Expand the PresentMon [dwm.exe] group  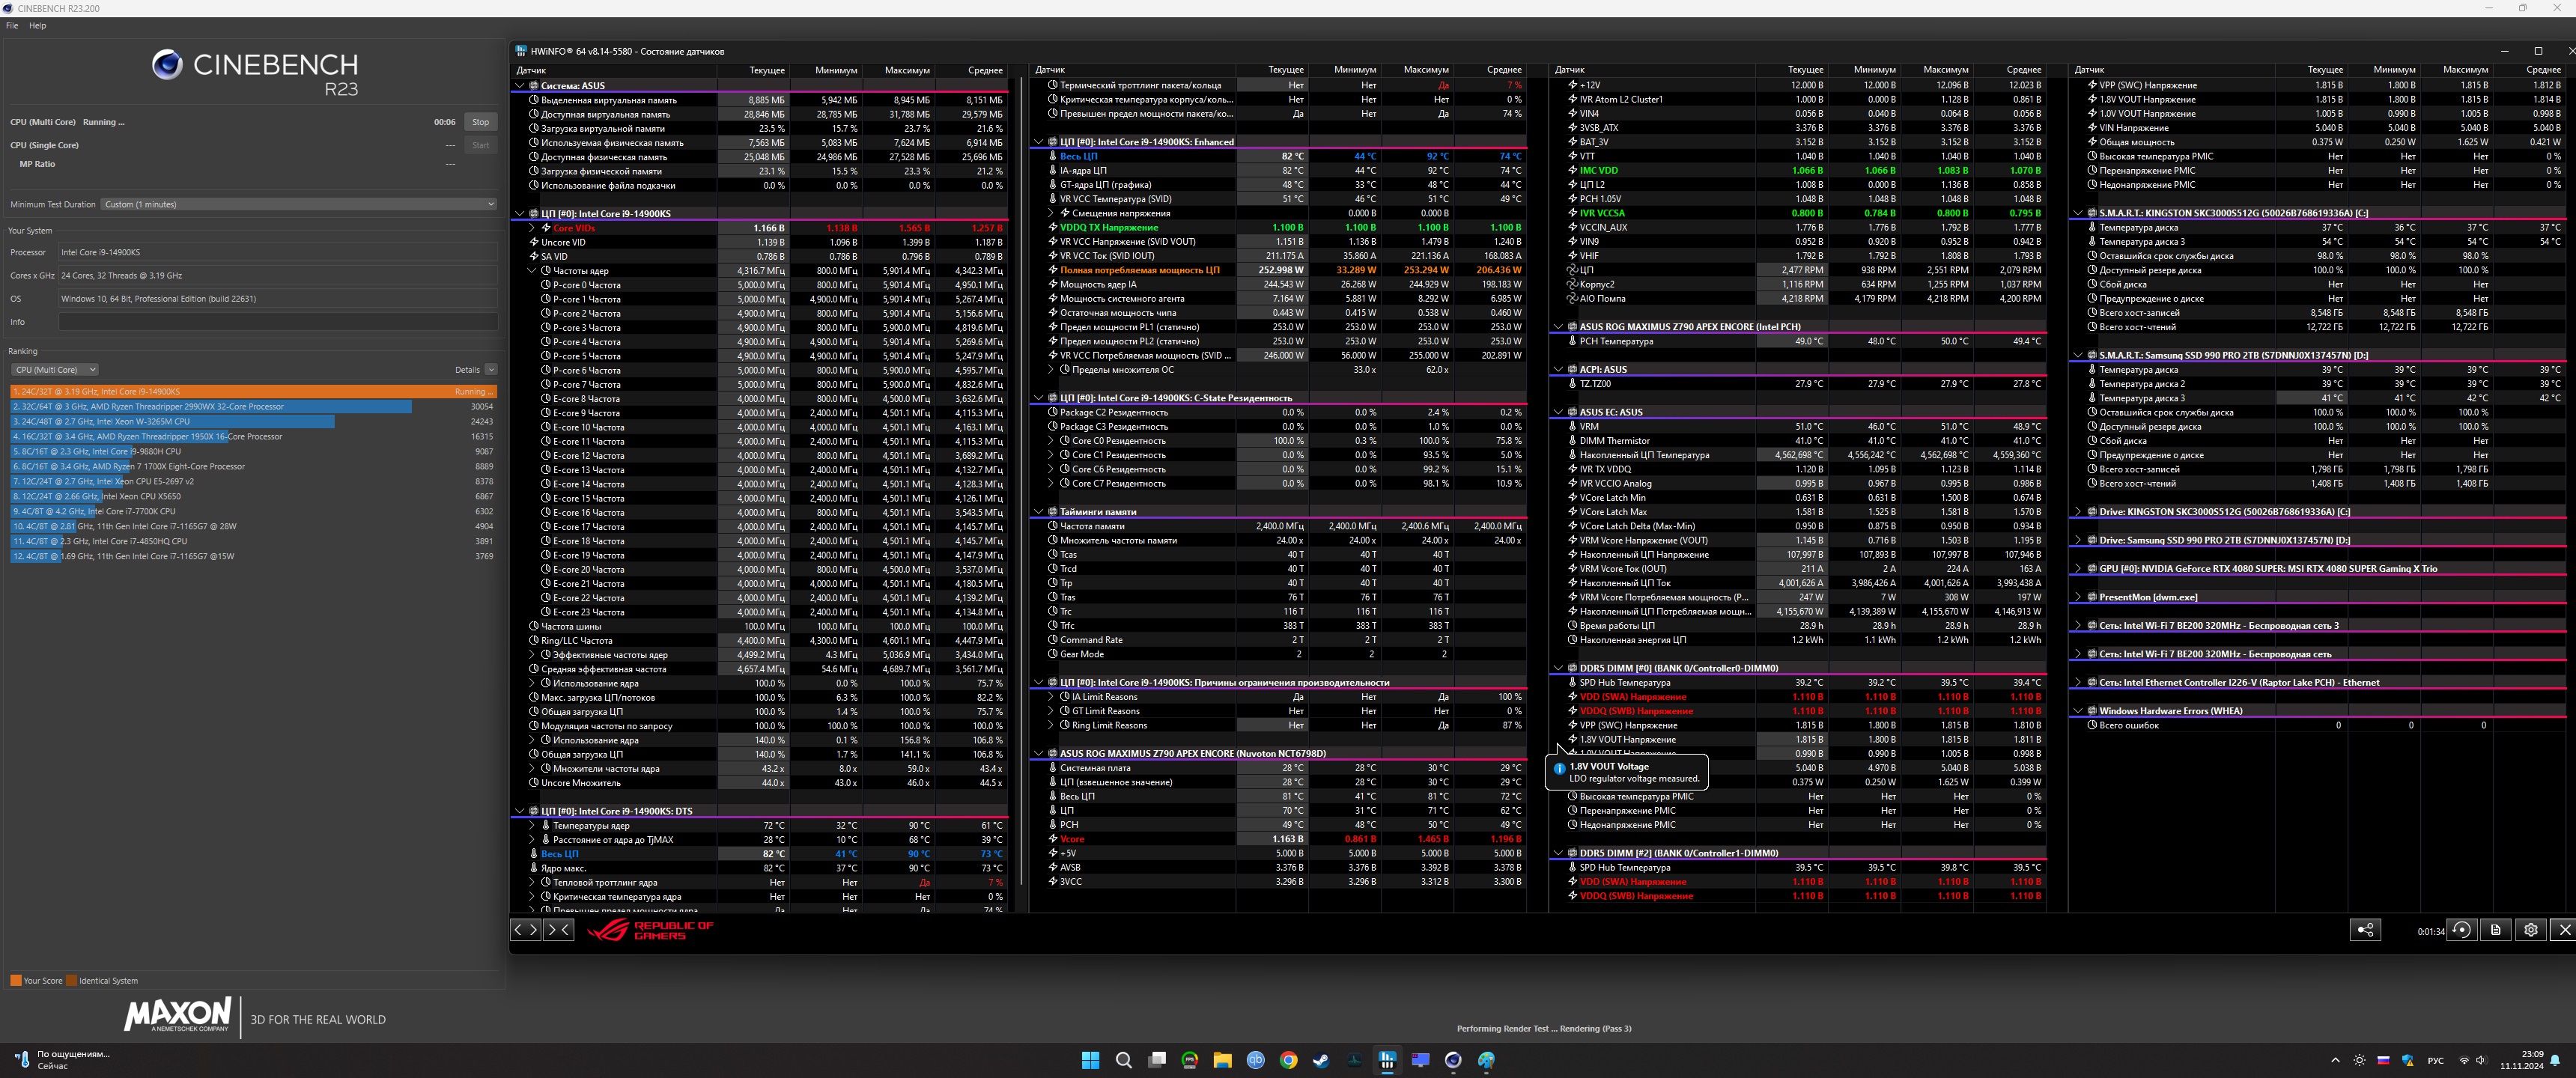pos(2078,597)
